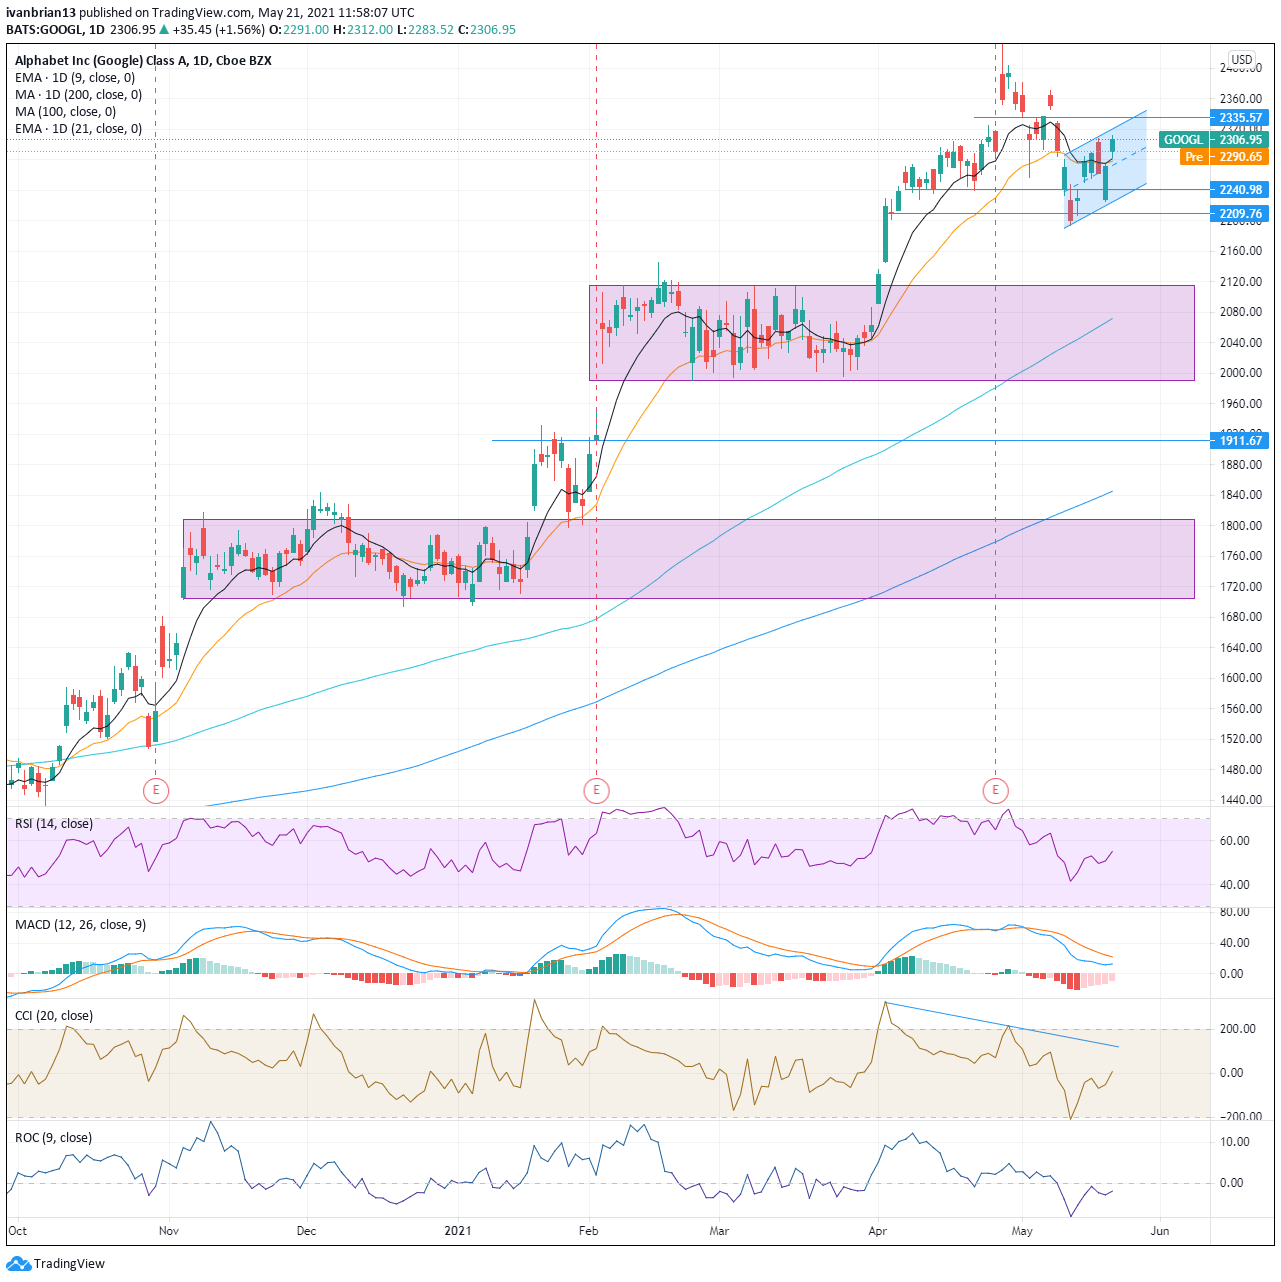Click the earnings marker E near Feb
The image size is (1281, 1282).
point(596,791)
